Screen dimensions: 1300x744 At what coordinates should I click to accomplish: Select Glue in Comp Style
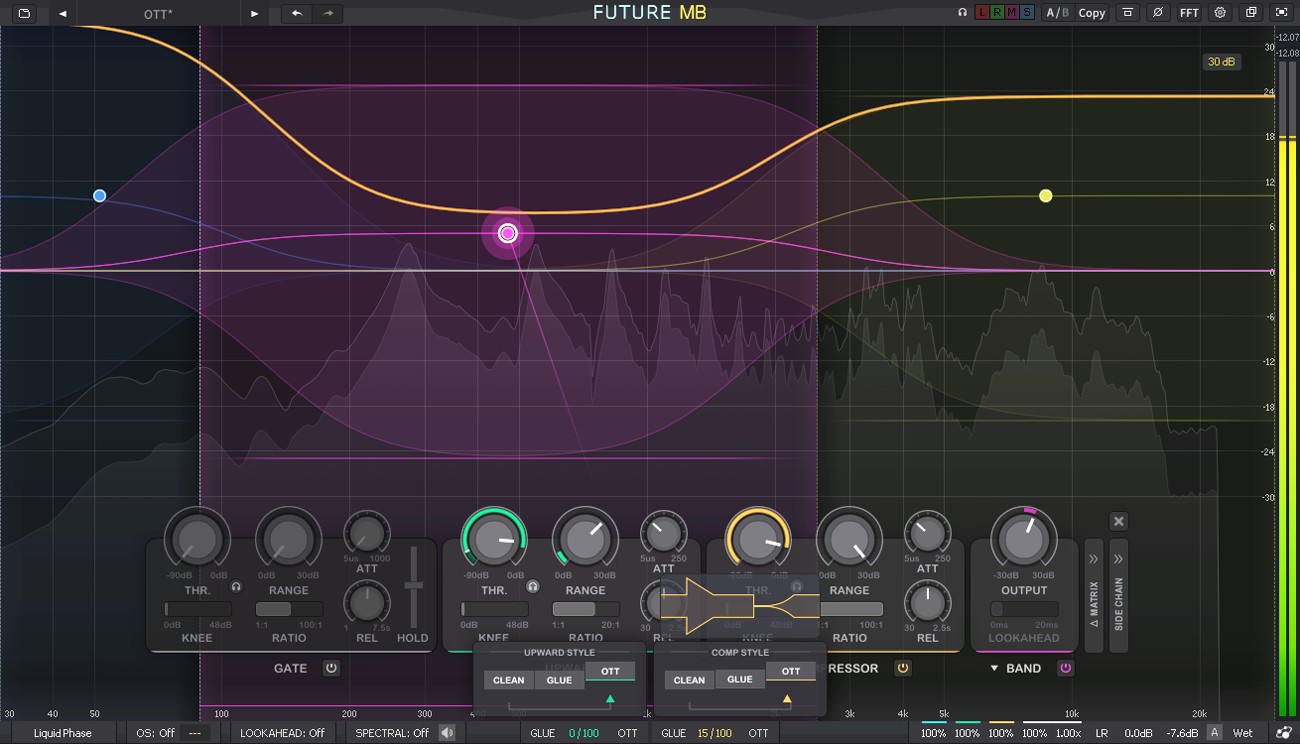pos(740,680)
